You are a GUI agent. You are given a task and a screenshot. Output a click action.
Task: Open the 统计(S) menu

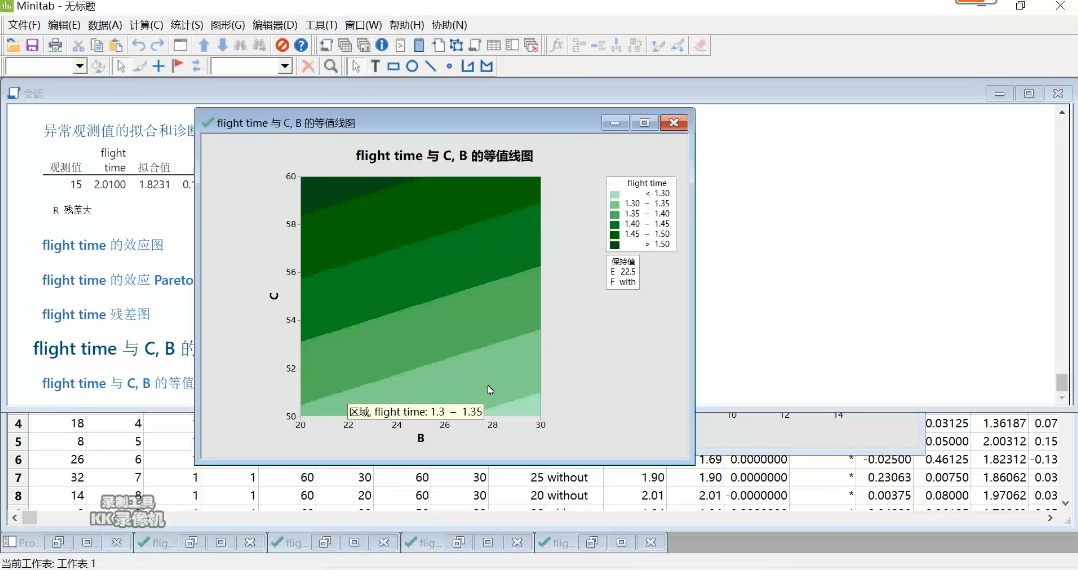tap(187, 25)
